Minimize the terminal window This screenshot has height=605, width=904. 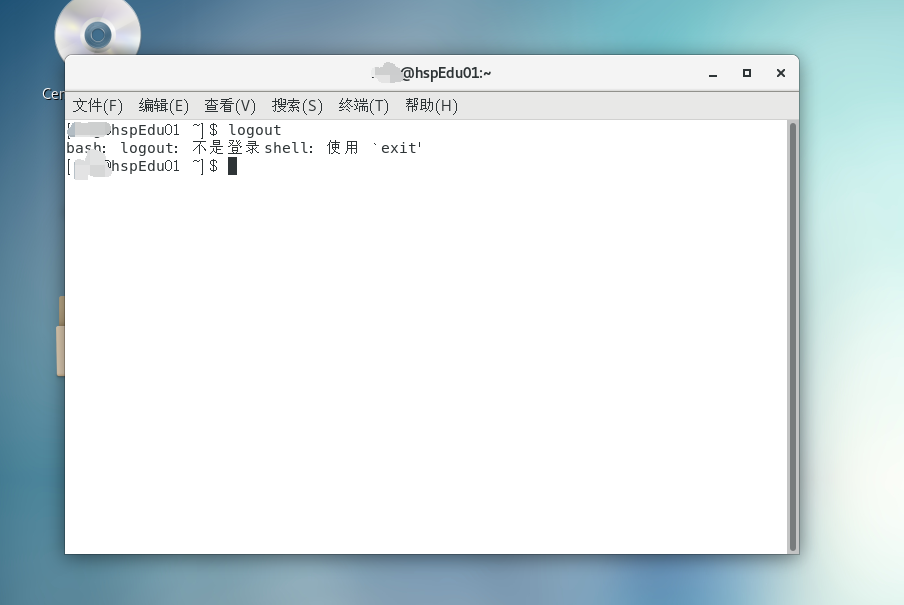click(x=713, y=73)
